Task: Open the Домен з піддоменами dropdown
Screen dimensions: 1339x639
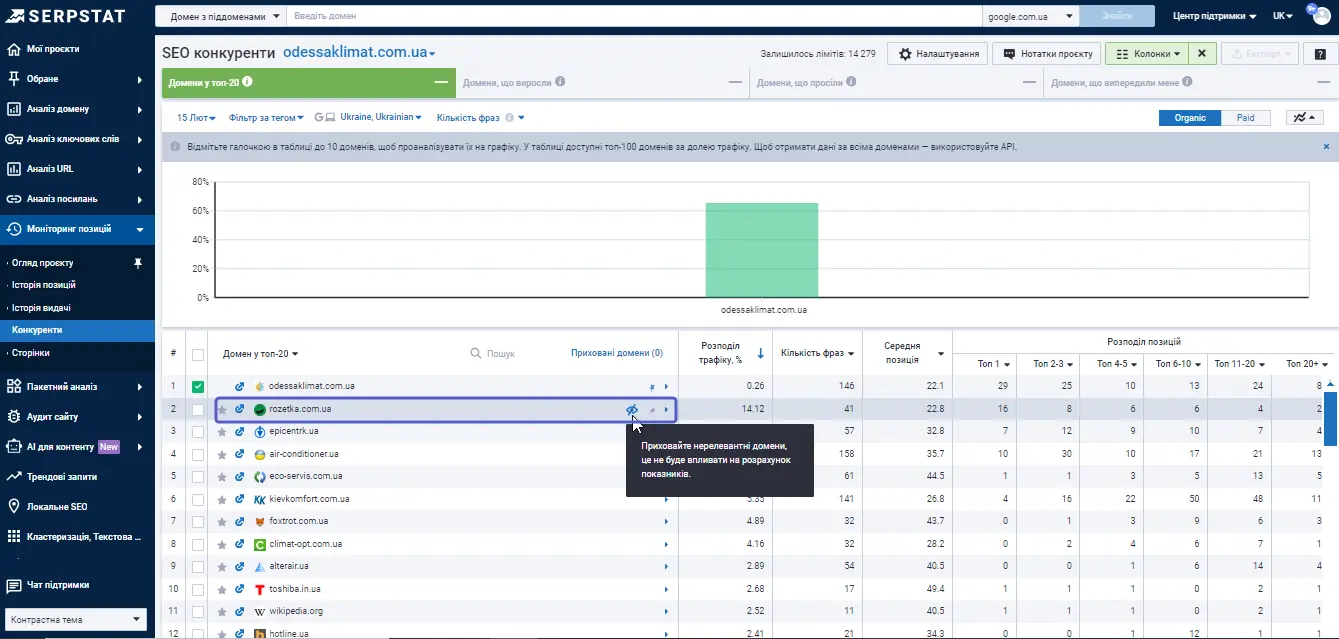Action: 220,16
